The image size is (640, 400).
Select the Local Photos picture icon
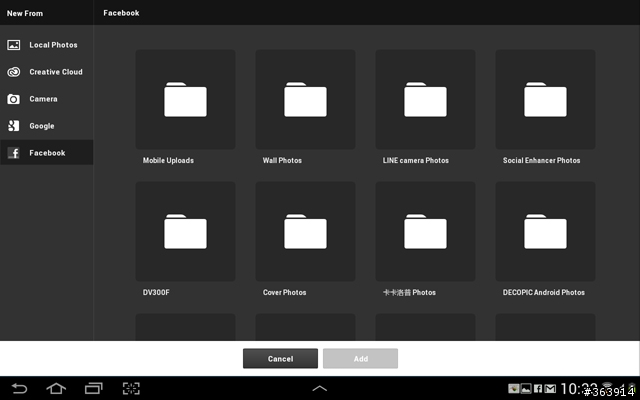pyautogui.click(x=13, y=45)
